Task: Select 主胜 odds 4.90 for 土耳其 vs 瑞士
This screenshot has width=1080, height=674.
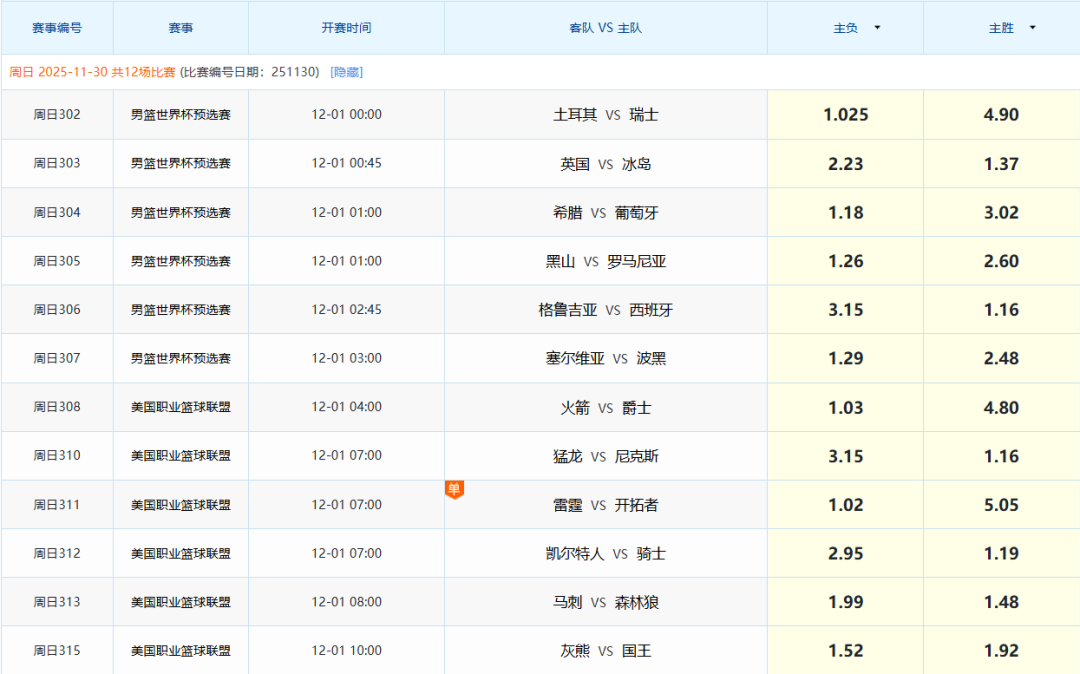Action: (x=1001, y=114)
